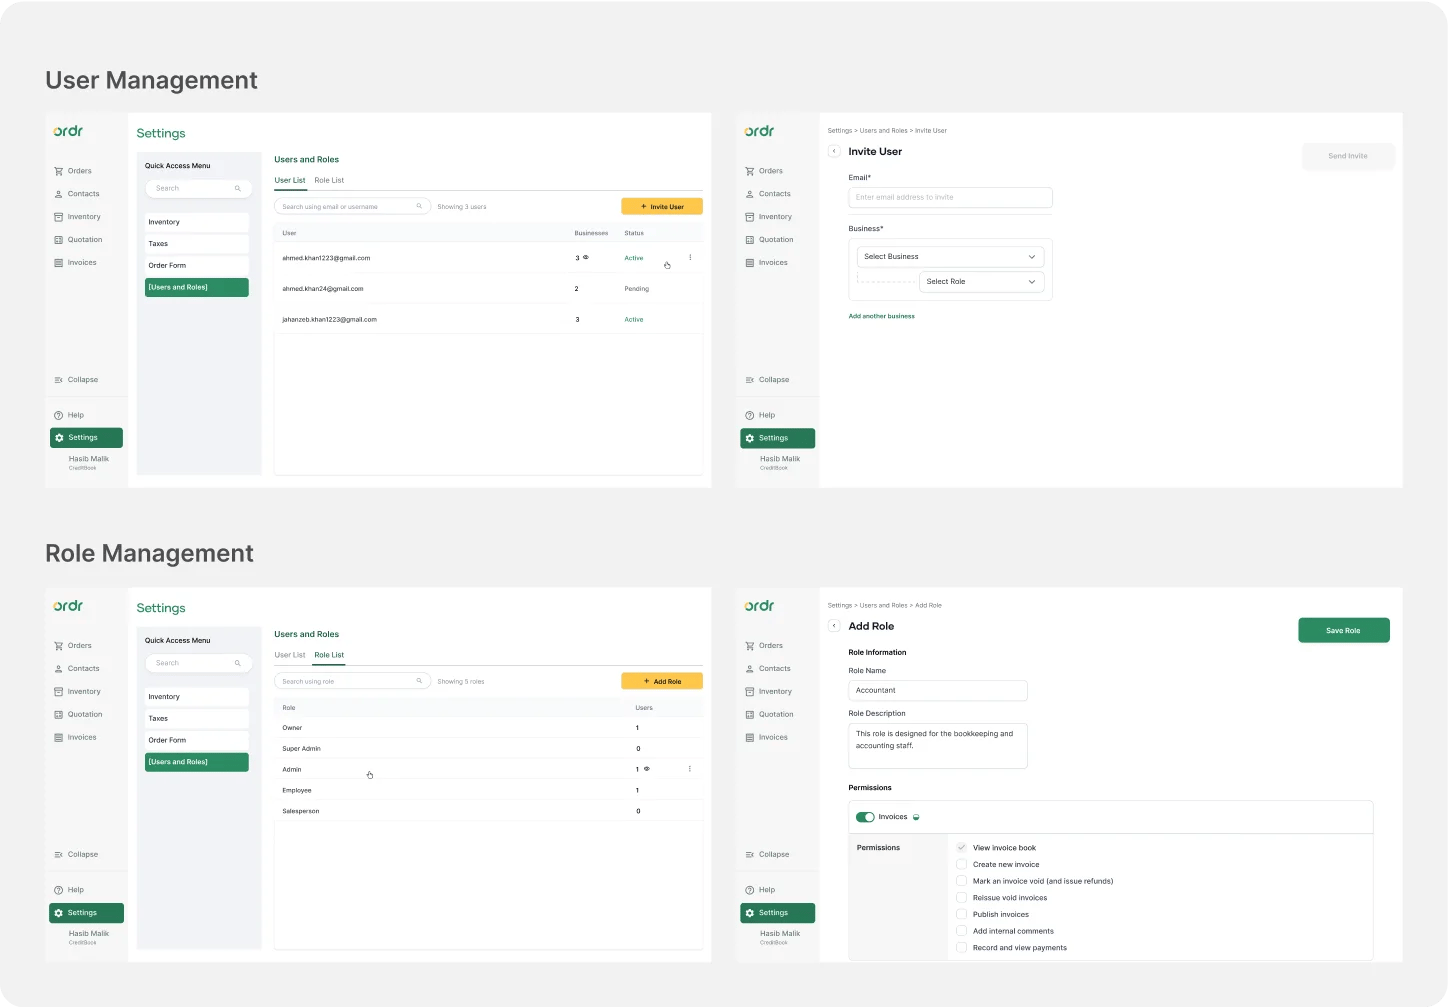Click magnifier icon in 'Search using role' field
This screenshot has width=1448, height=1007.
pos(419,681)
